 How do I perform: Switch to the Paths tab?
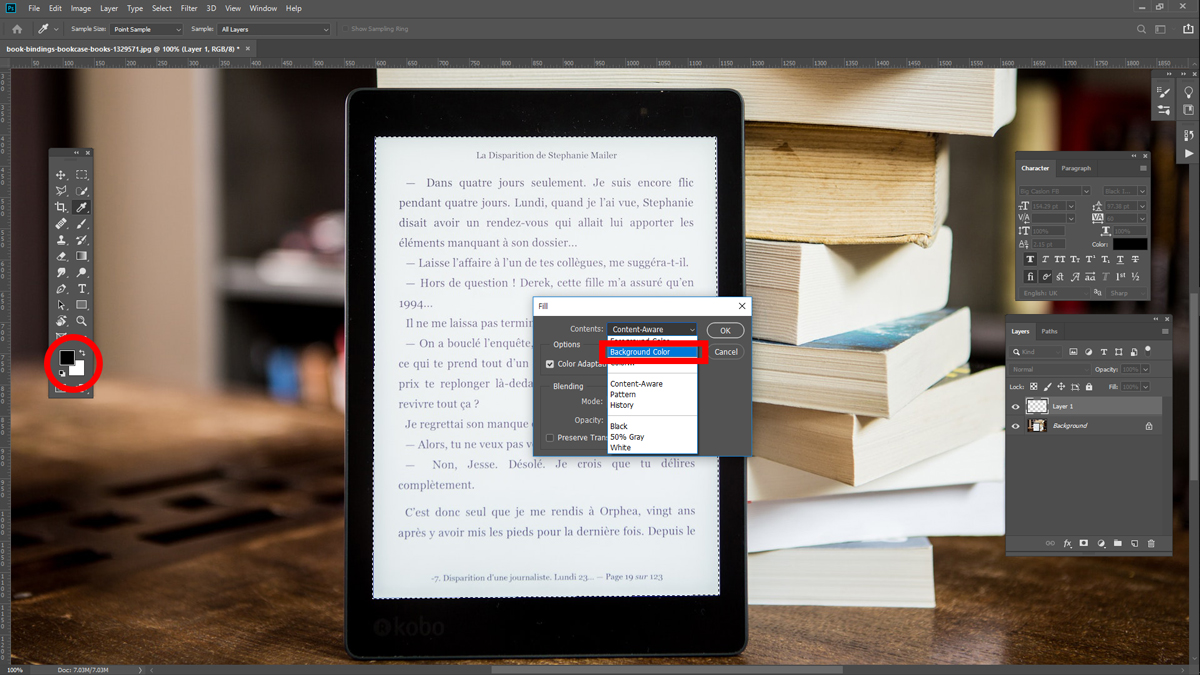pos(1049,331)
